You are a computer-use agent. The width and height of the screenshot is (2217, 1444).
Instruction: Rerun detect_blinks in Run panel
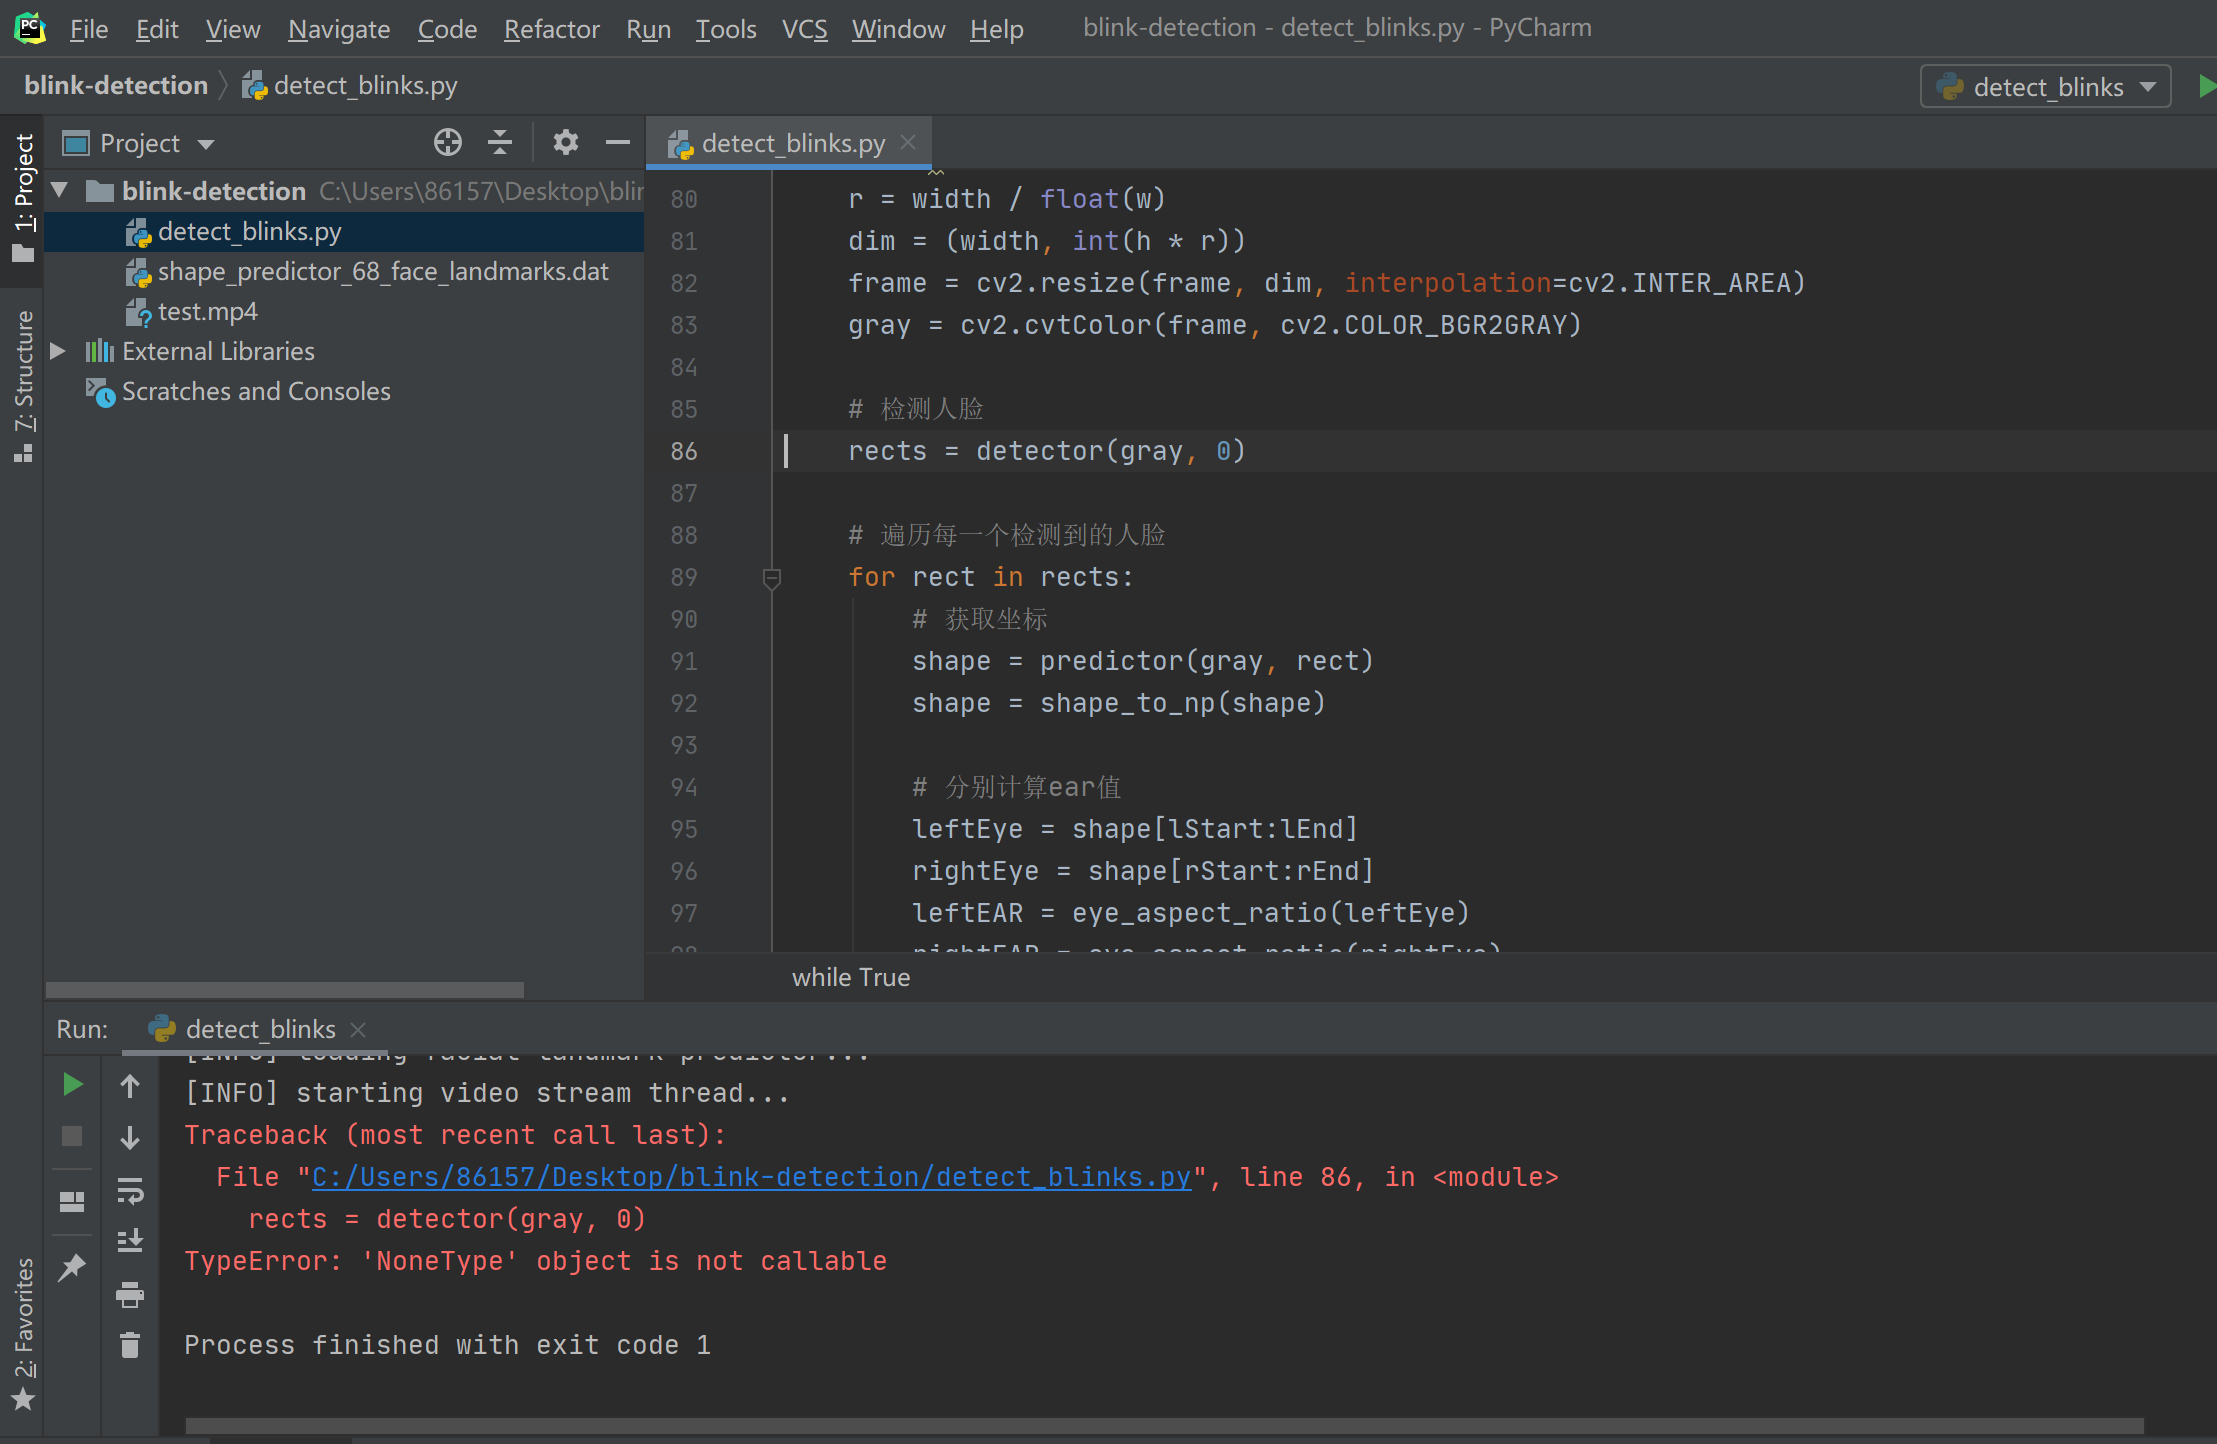tap(72, 1085)
